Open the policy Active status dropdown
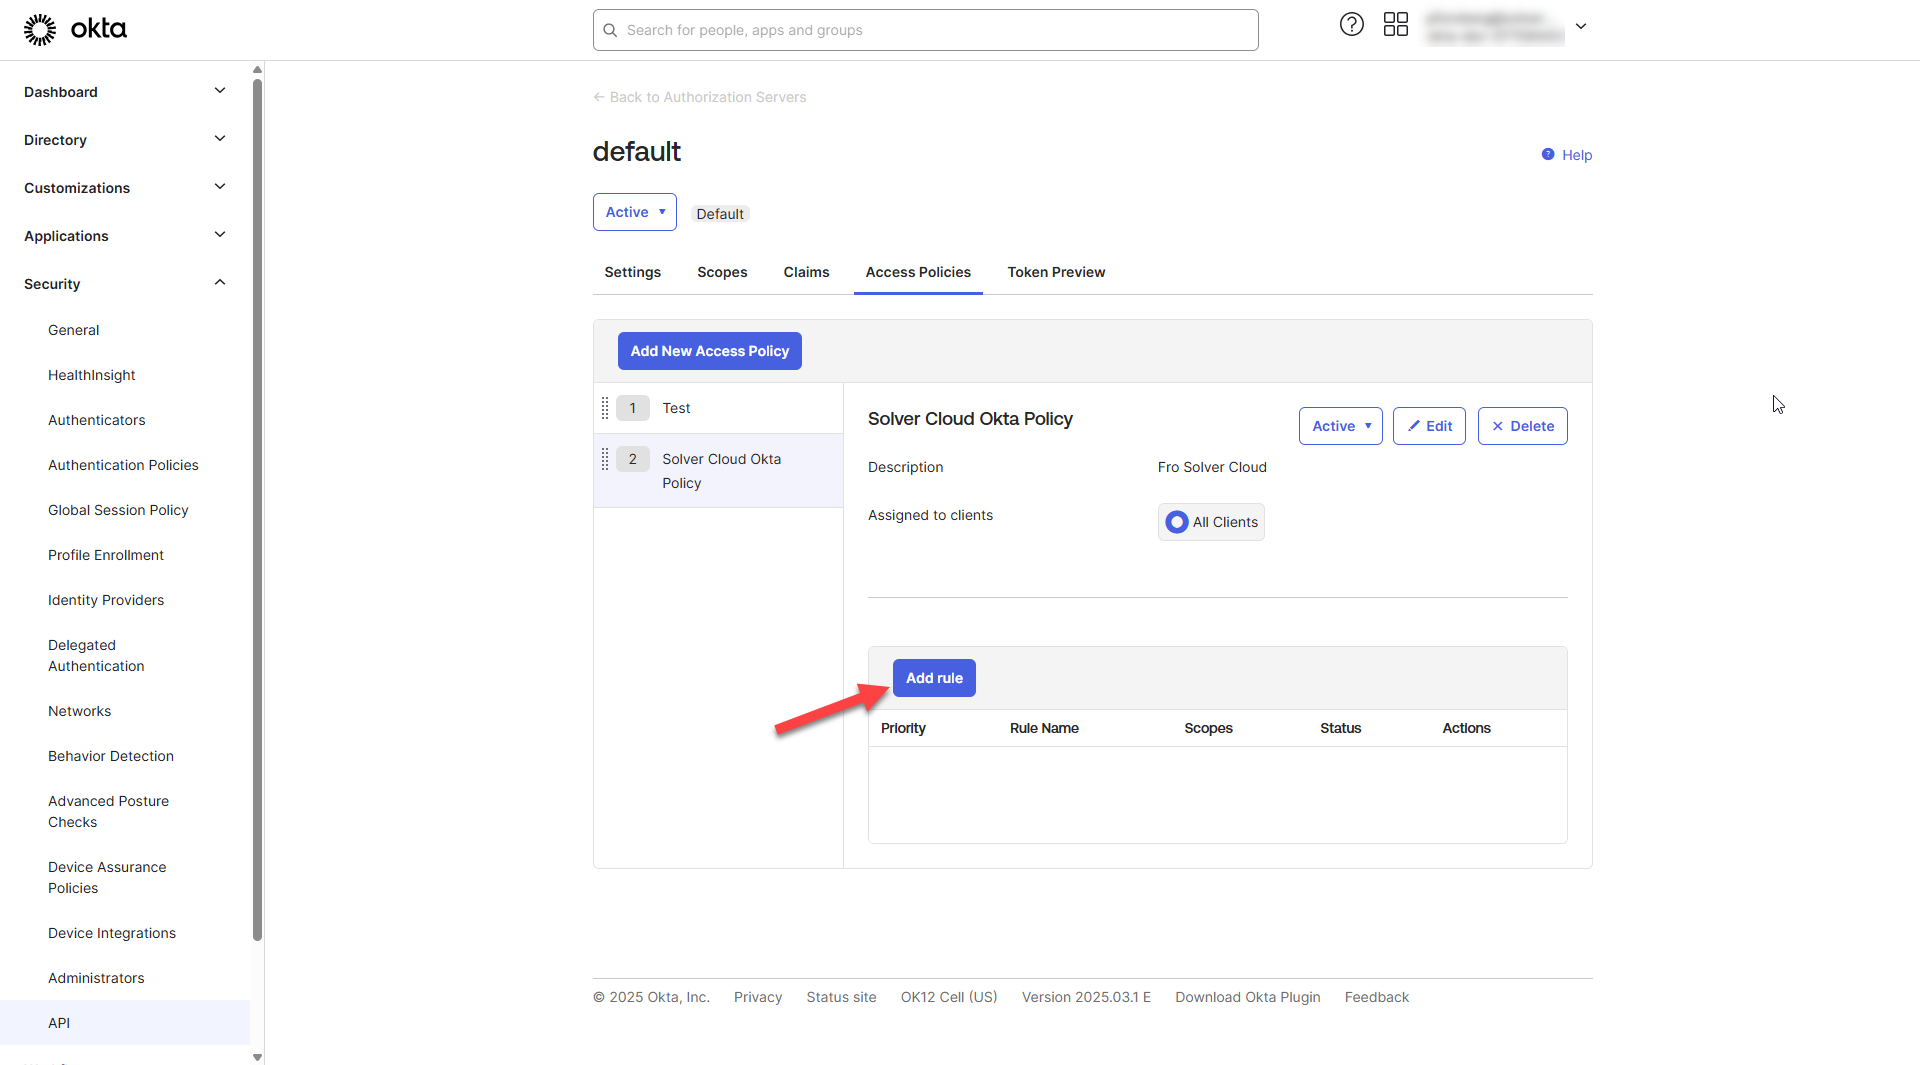 tap(1340, 426)
